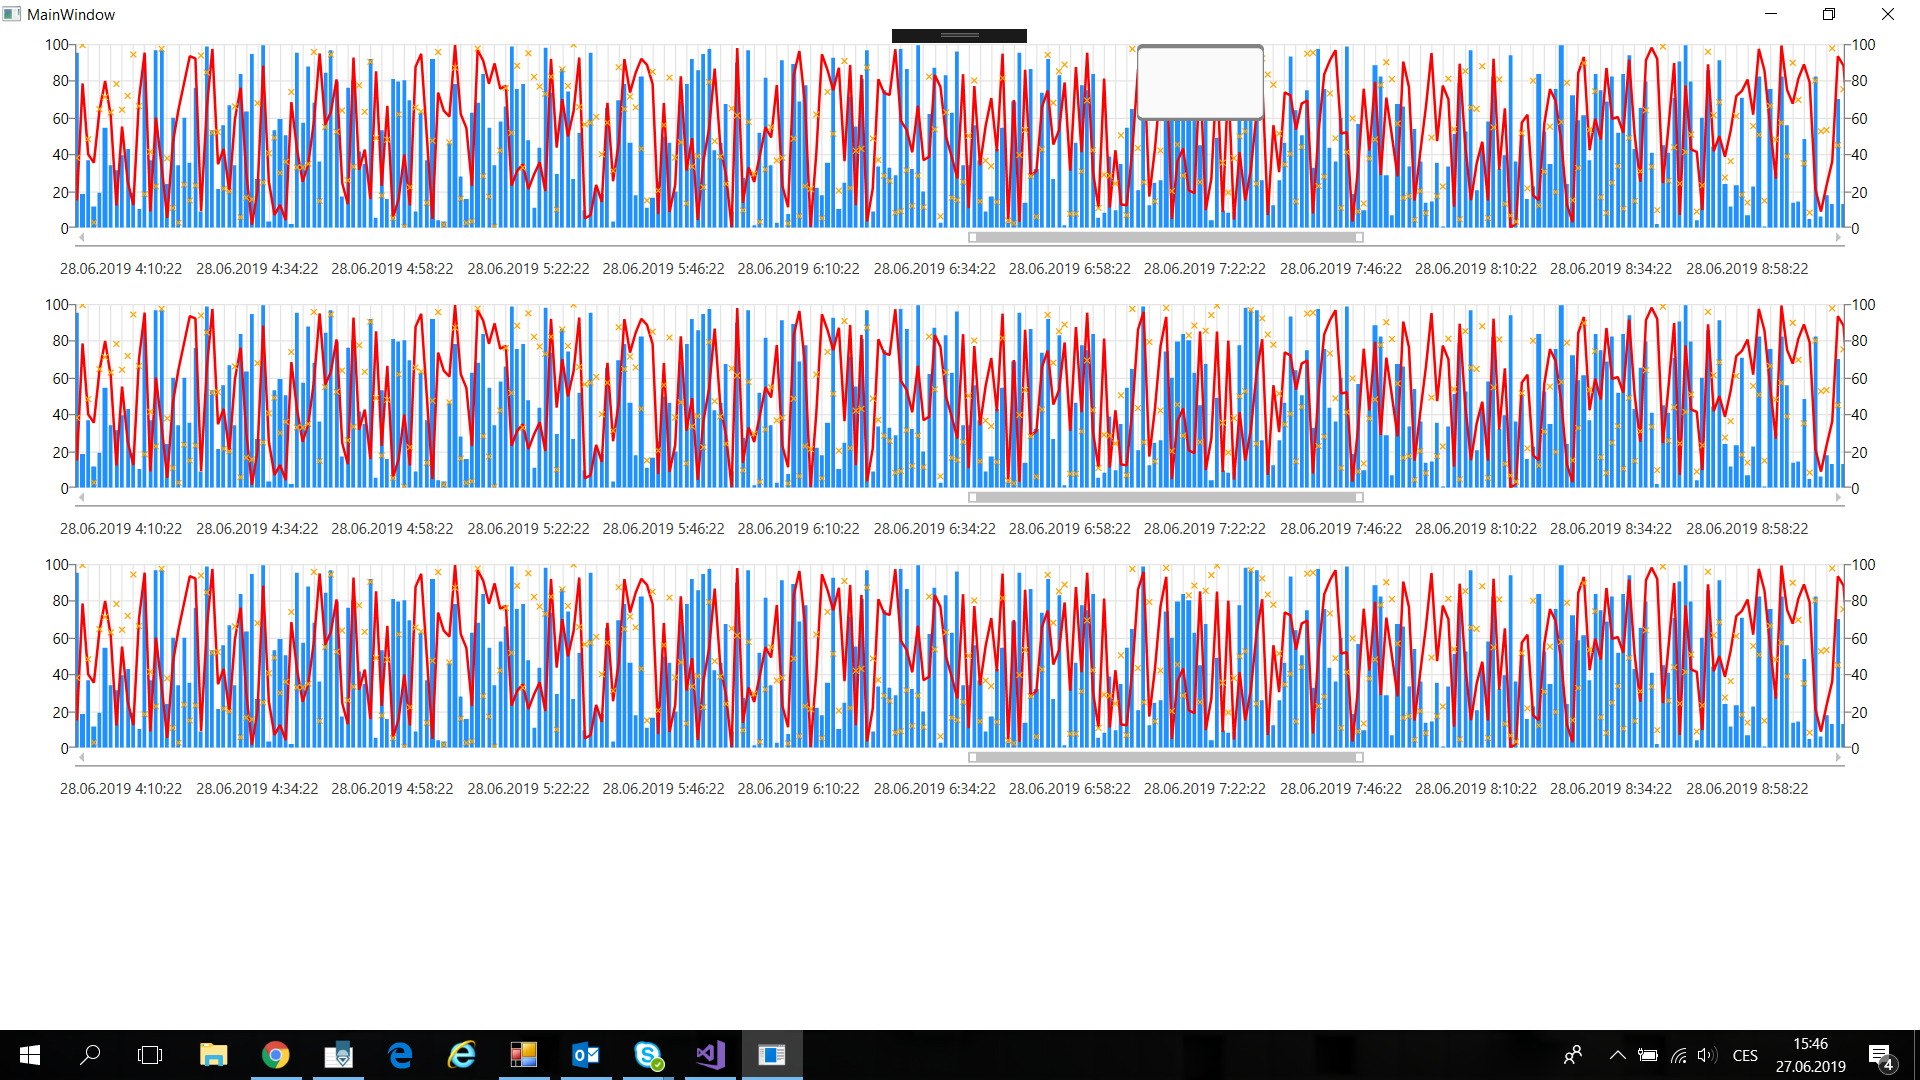
Task: Click the empty tooltip box on the top chart
Action: pos(1200,82)
